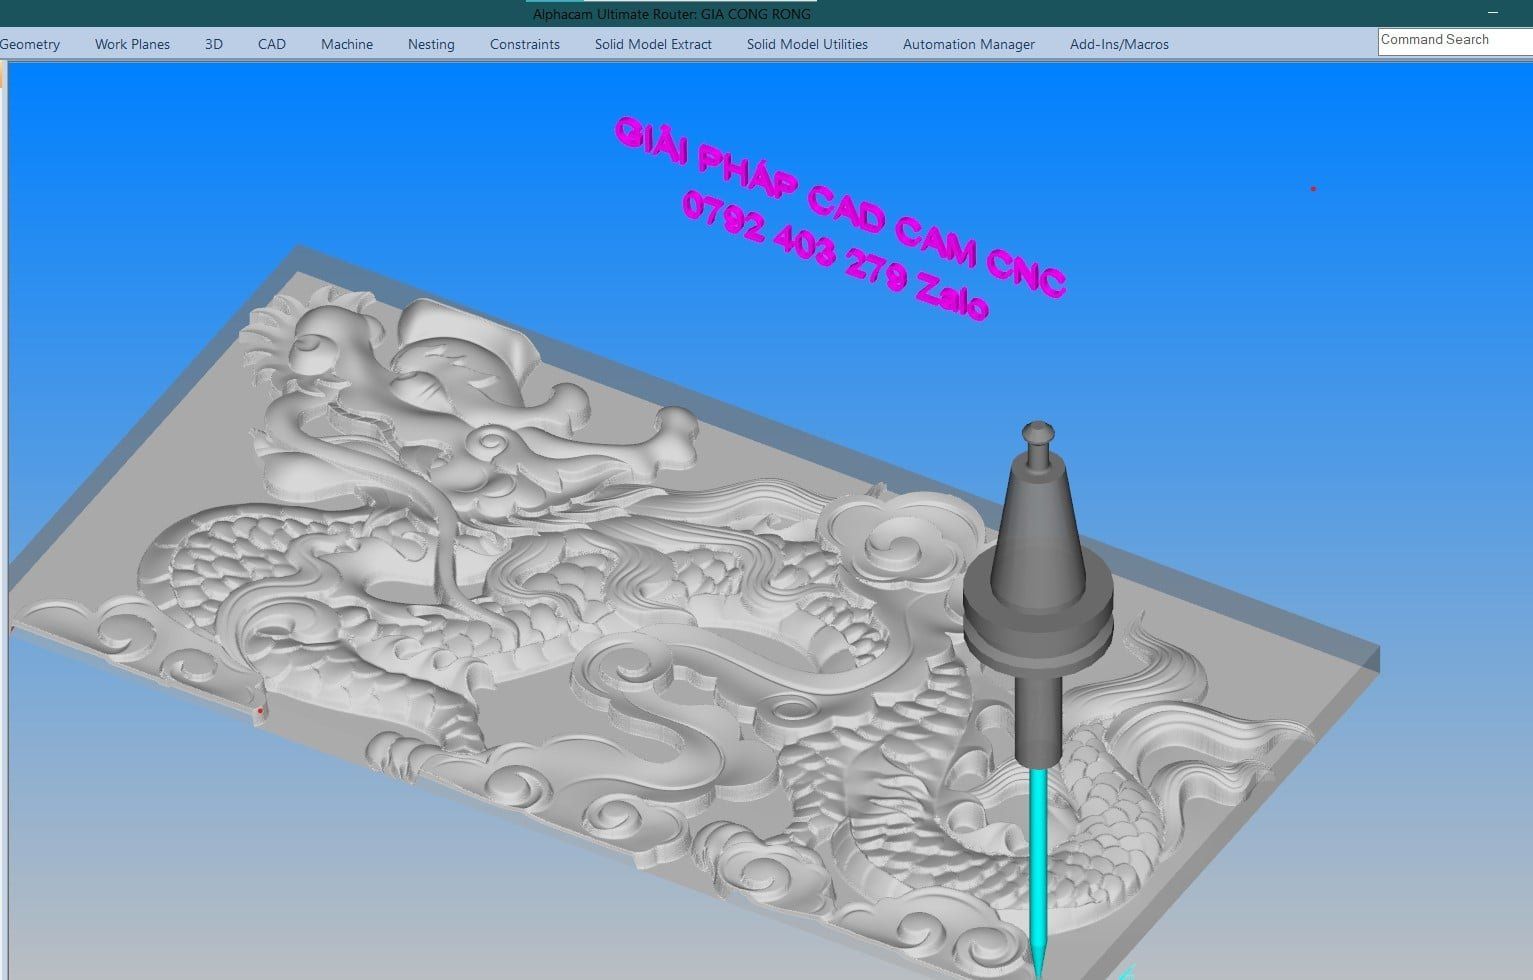The width and height of the screenshot is (1533, 980).
Task: Open the Machine tab
Action: pos(346,44)
